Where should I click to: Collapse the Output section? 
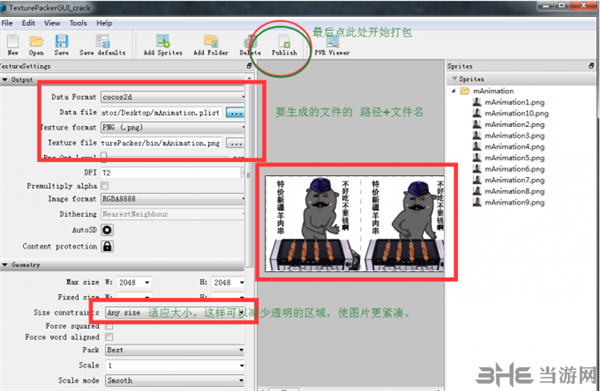[x=5, y=80]
